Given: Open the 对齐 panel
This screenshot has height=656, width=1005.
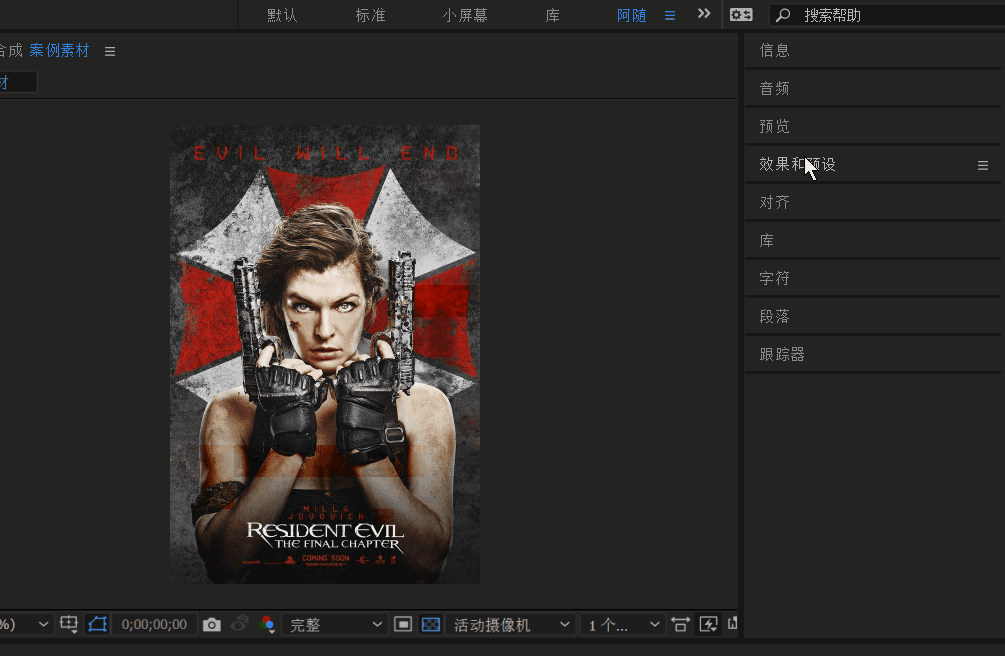Looking at the screenshot, I should (872, 202).
